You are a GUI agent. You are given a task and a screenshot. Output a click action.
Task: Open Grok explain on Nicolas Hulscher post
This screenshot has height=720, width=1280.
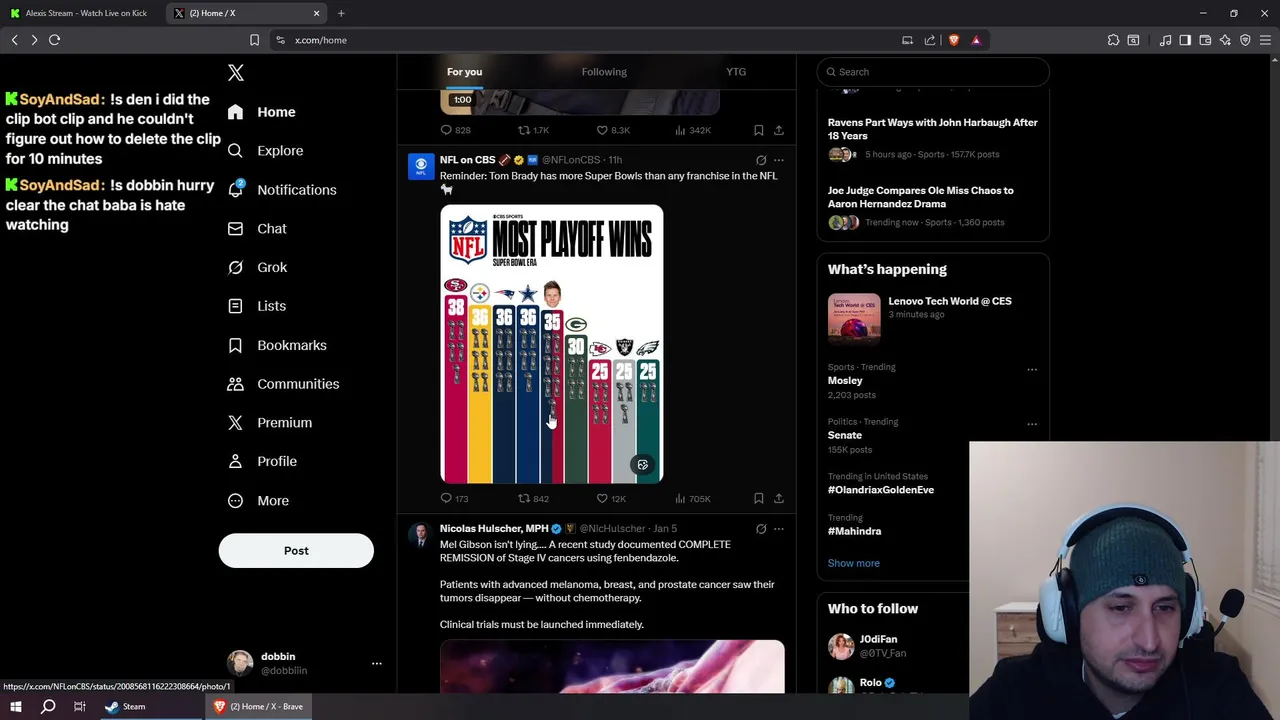[761, 529]
